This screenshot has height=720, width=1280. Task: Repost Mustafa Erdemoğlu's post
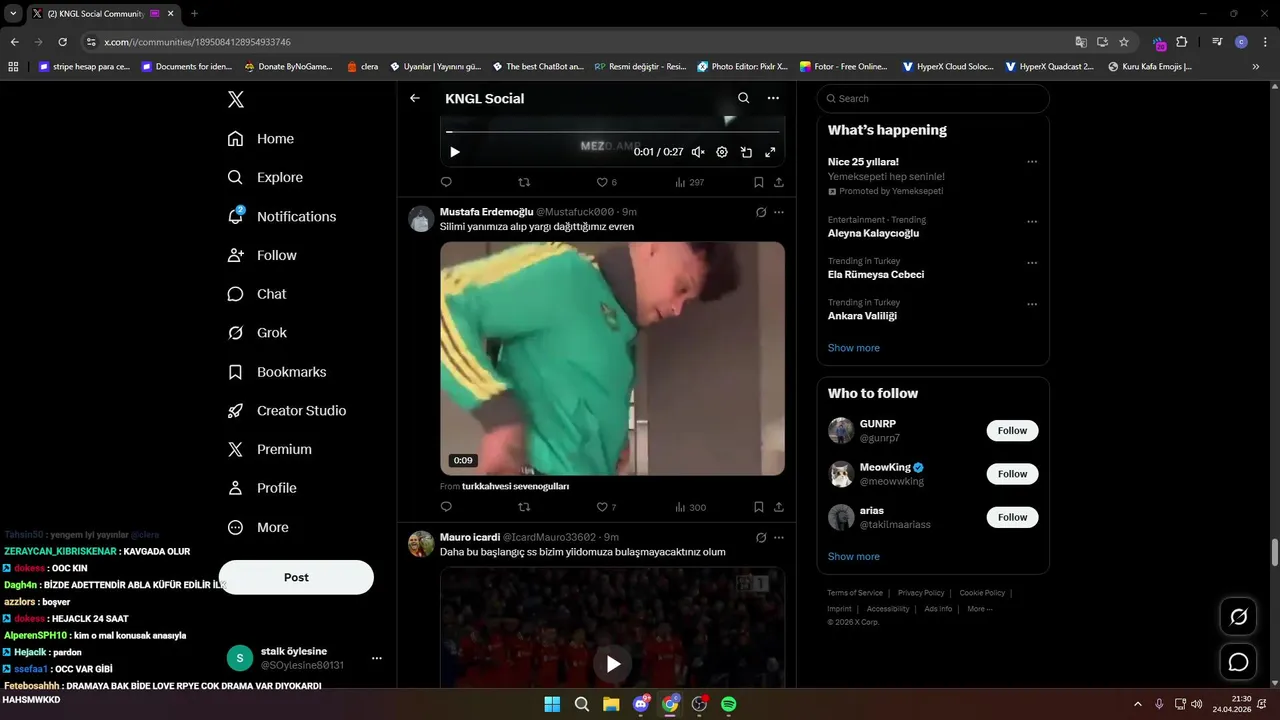click(x=524, y=507)
